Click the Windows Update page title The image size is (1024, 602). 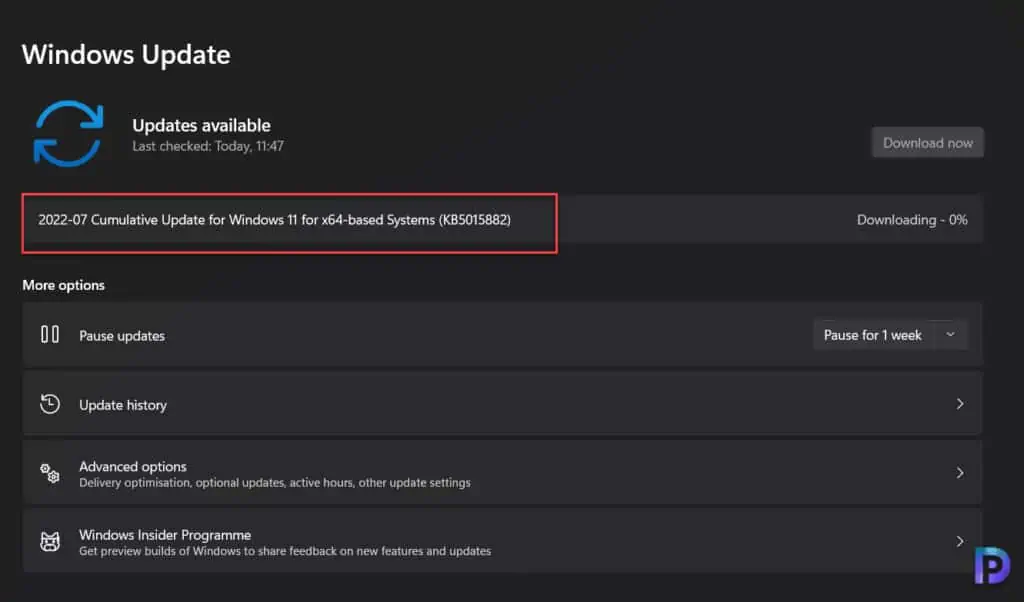point(126,55)
